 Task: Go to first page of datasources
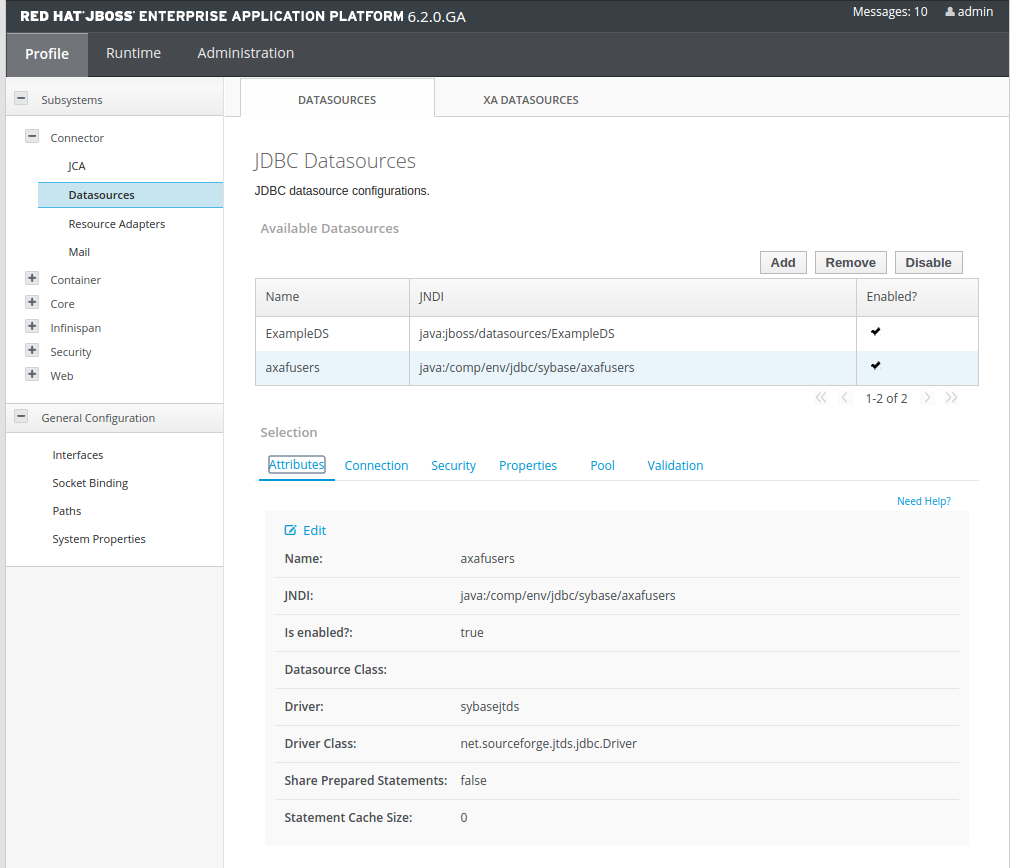(821, 398)
